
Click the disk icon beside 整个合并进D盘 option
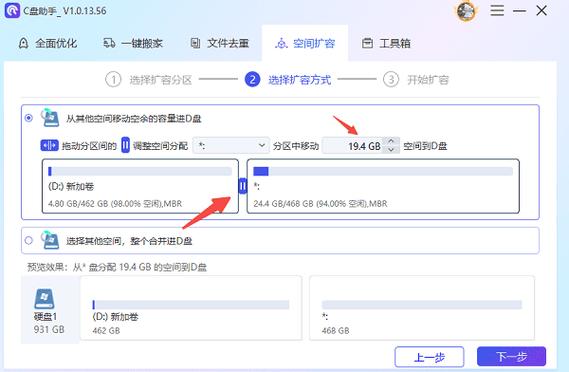[50, 240]
